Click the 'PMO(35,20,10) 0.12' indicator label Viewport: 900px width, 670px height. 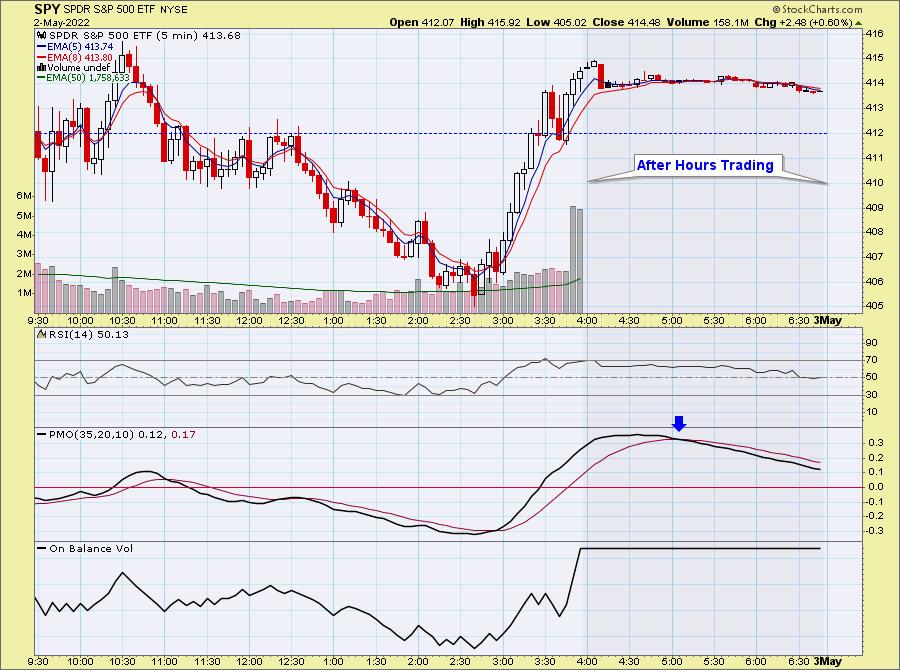point(107,435)
